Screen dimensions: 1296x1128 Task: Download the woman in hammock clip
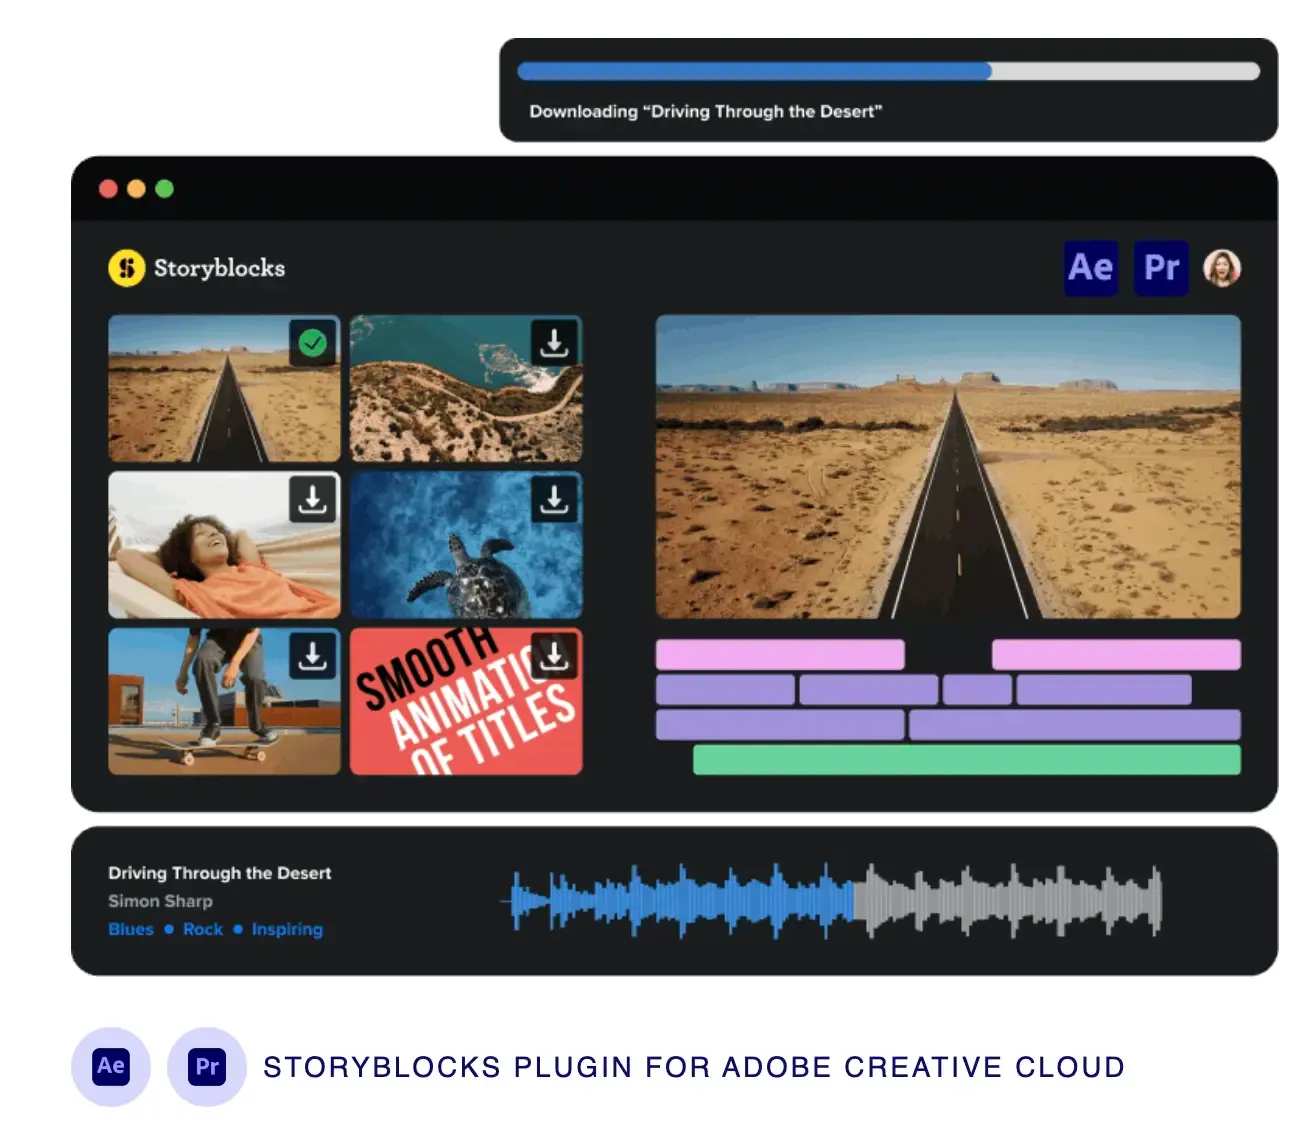(x=313, y=499)
